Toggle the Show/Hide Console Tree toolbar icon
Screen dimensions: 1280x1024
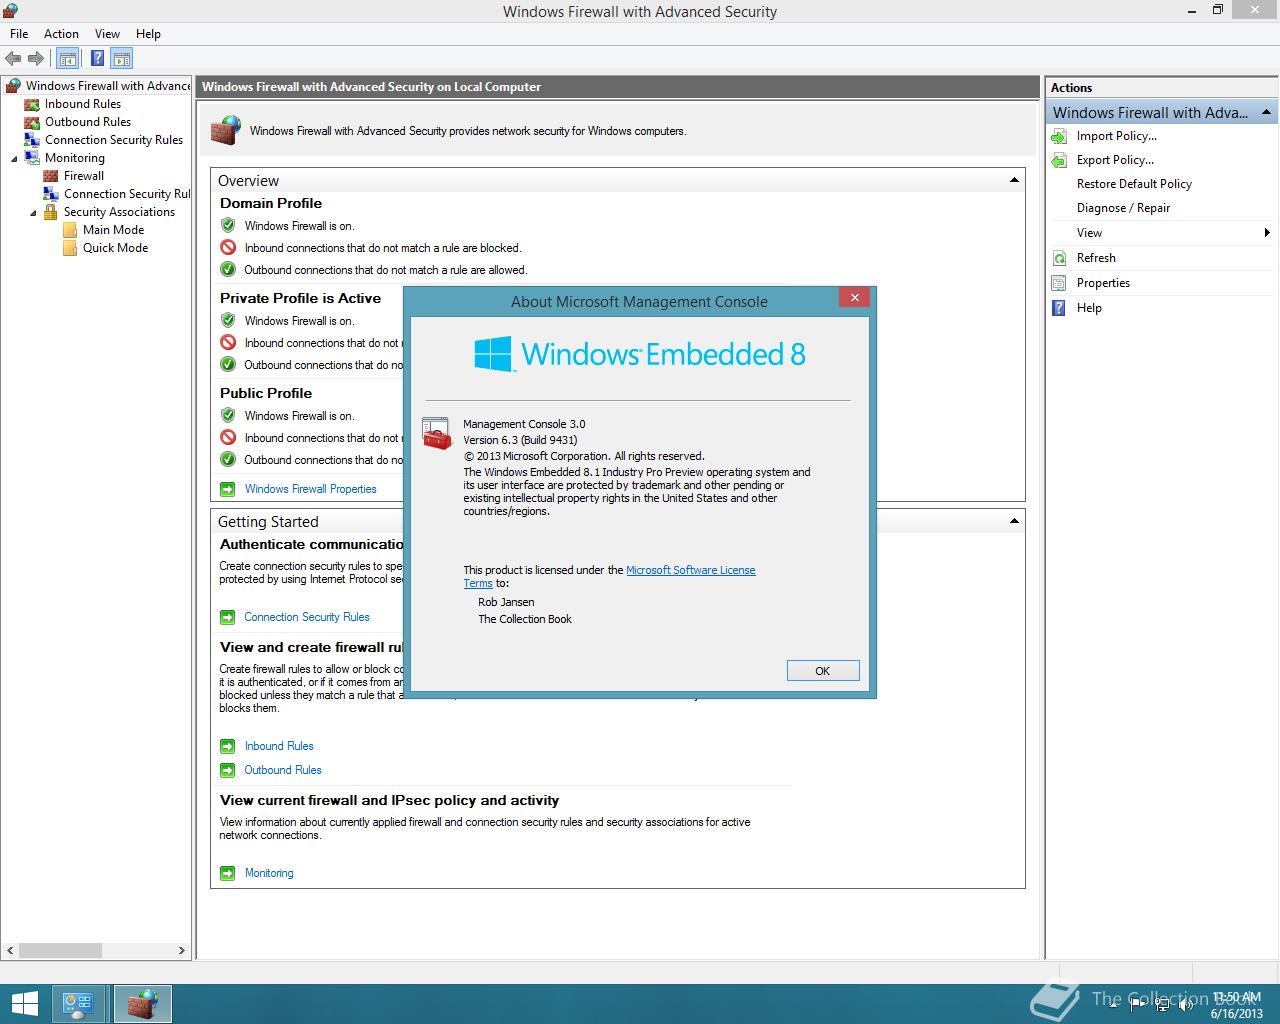tap(67, 59)
